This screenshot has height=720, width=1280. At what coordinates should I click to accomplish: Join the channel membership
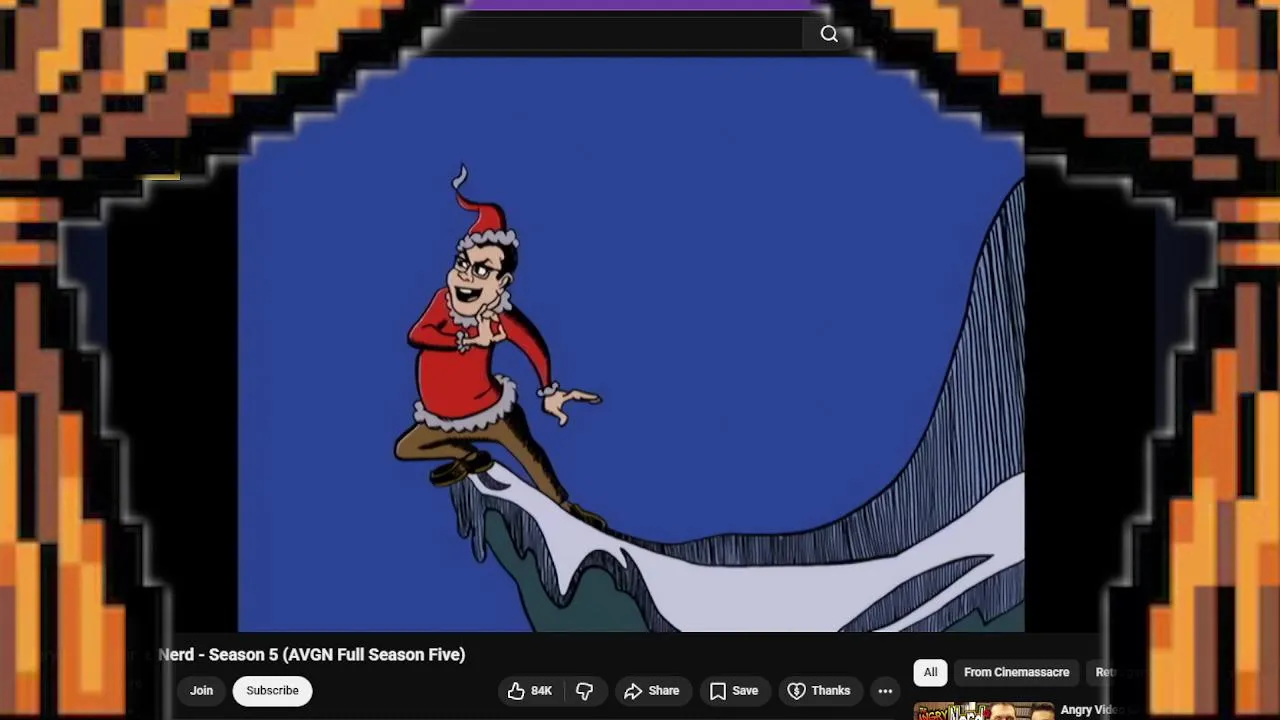(x=201, y=690)
